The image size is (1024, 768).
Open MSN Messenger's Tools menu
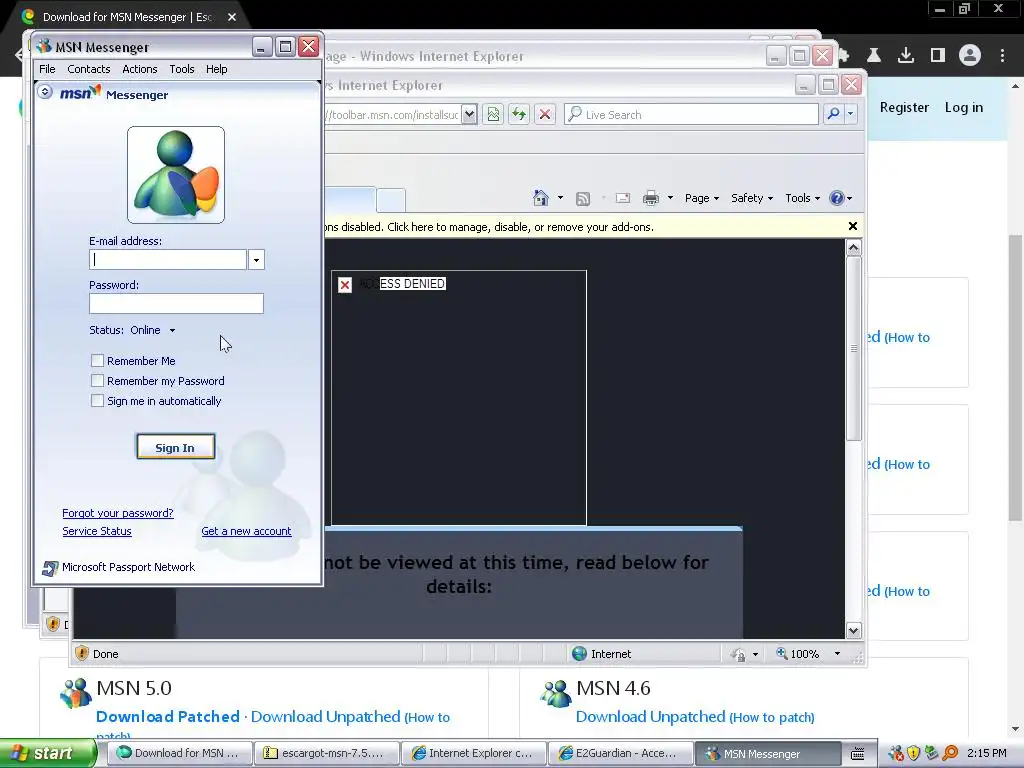pyautogui.click(x=182, y=69)
